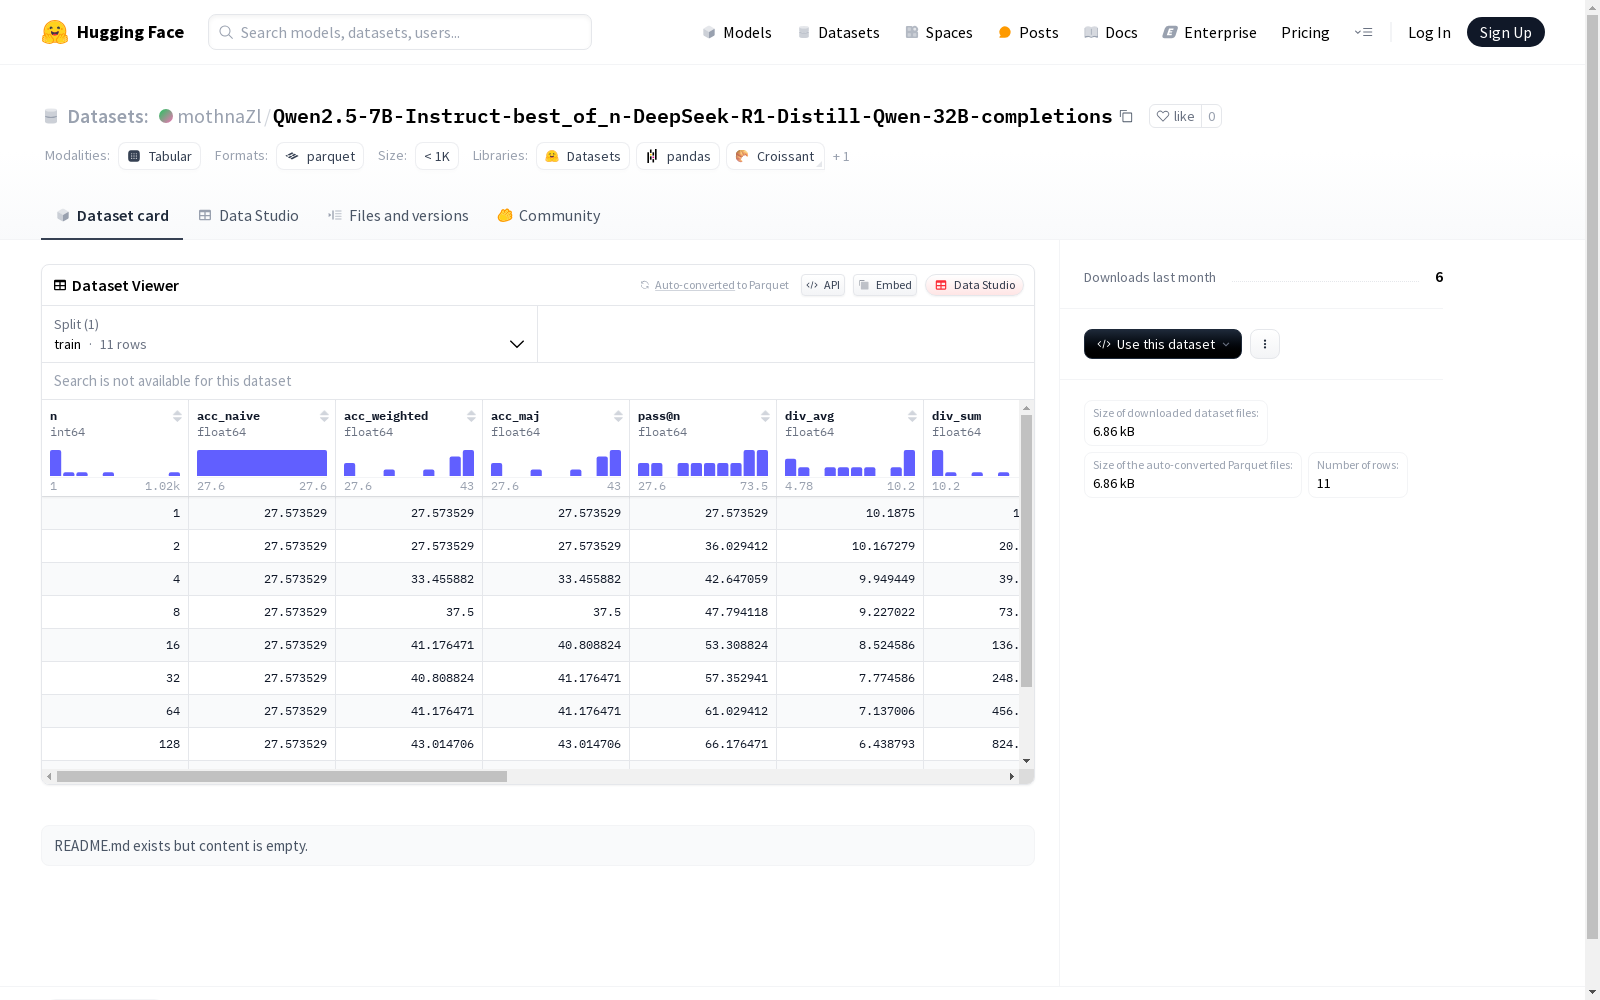Open the navigation more-menu icon
This screenshot has height=1000, width=1600.
(1363, 32)
